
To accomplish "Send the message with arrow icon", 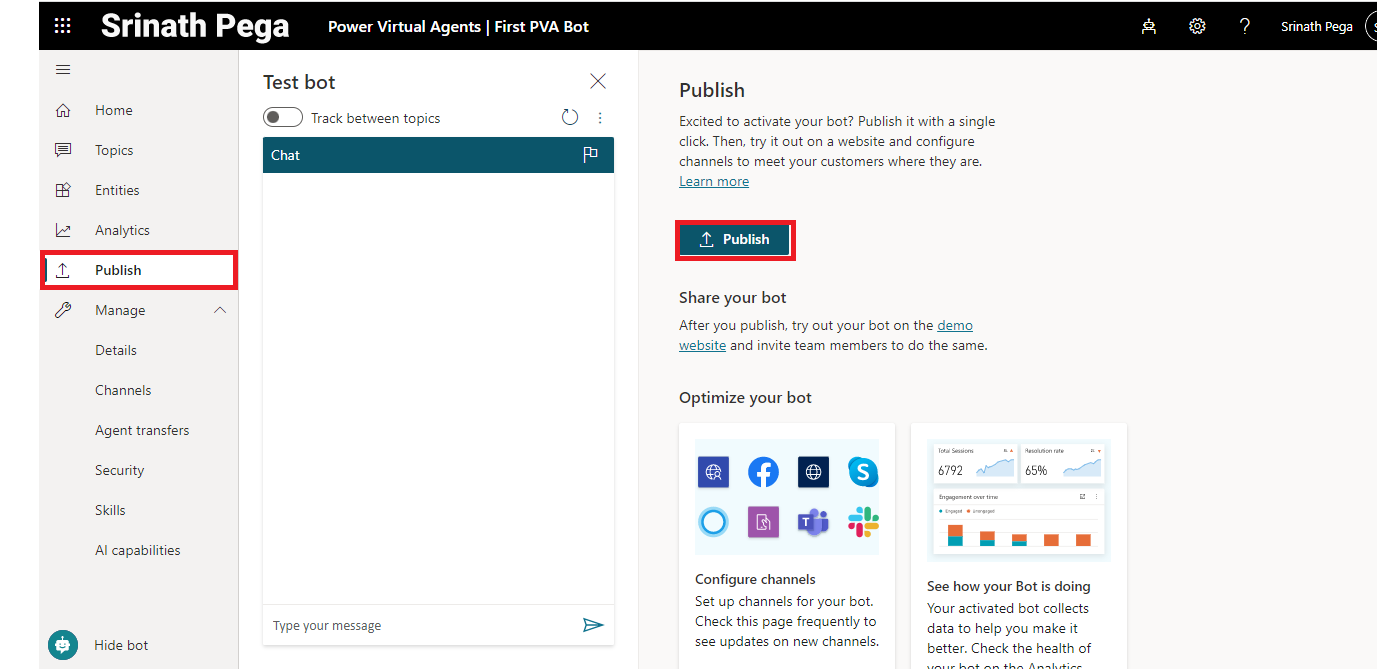I will (x=593, y=625).
